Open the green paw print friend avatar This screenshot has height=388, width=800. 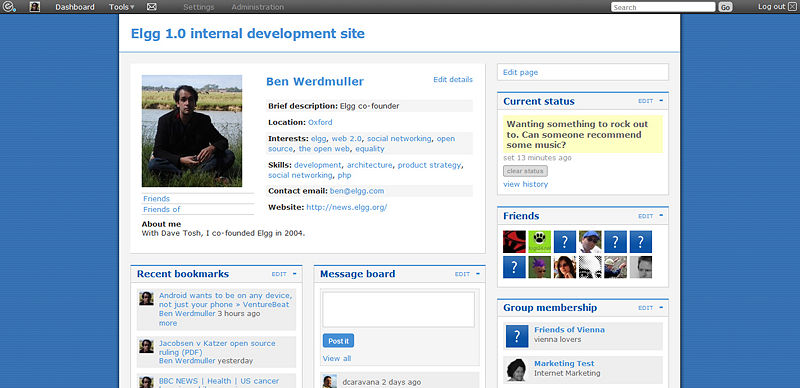click(x=539, y=242)
